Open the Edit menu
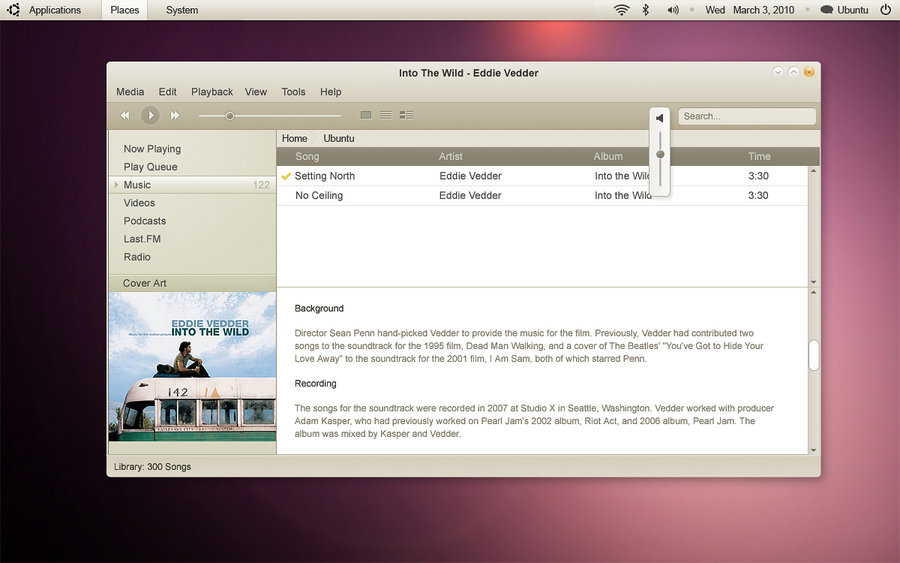900x563 pixels. point(168,92)
